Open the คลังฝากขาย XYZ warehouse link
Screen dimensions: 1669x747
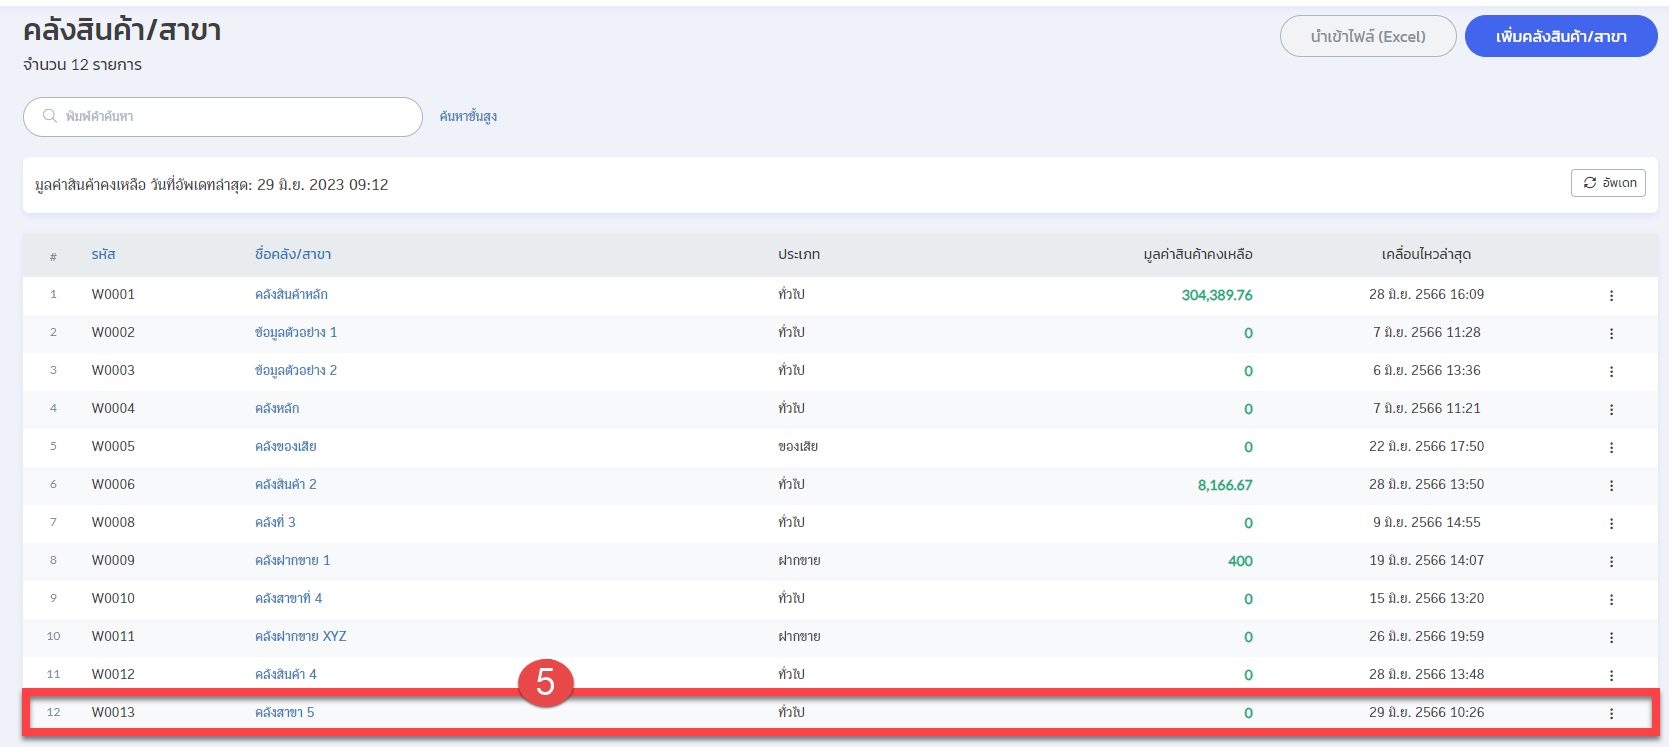(x=300, y=636)
